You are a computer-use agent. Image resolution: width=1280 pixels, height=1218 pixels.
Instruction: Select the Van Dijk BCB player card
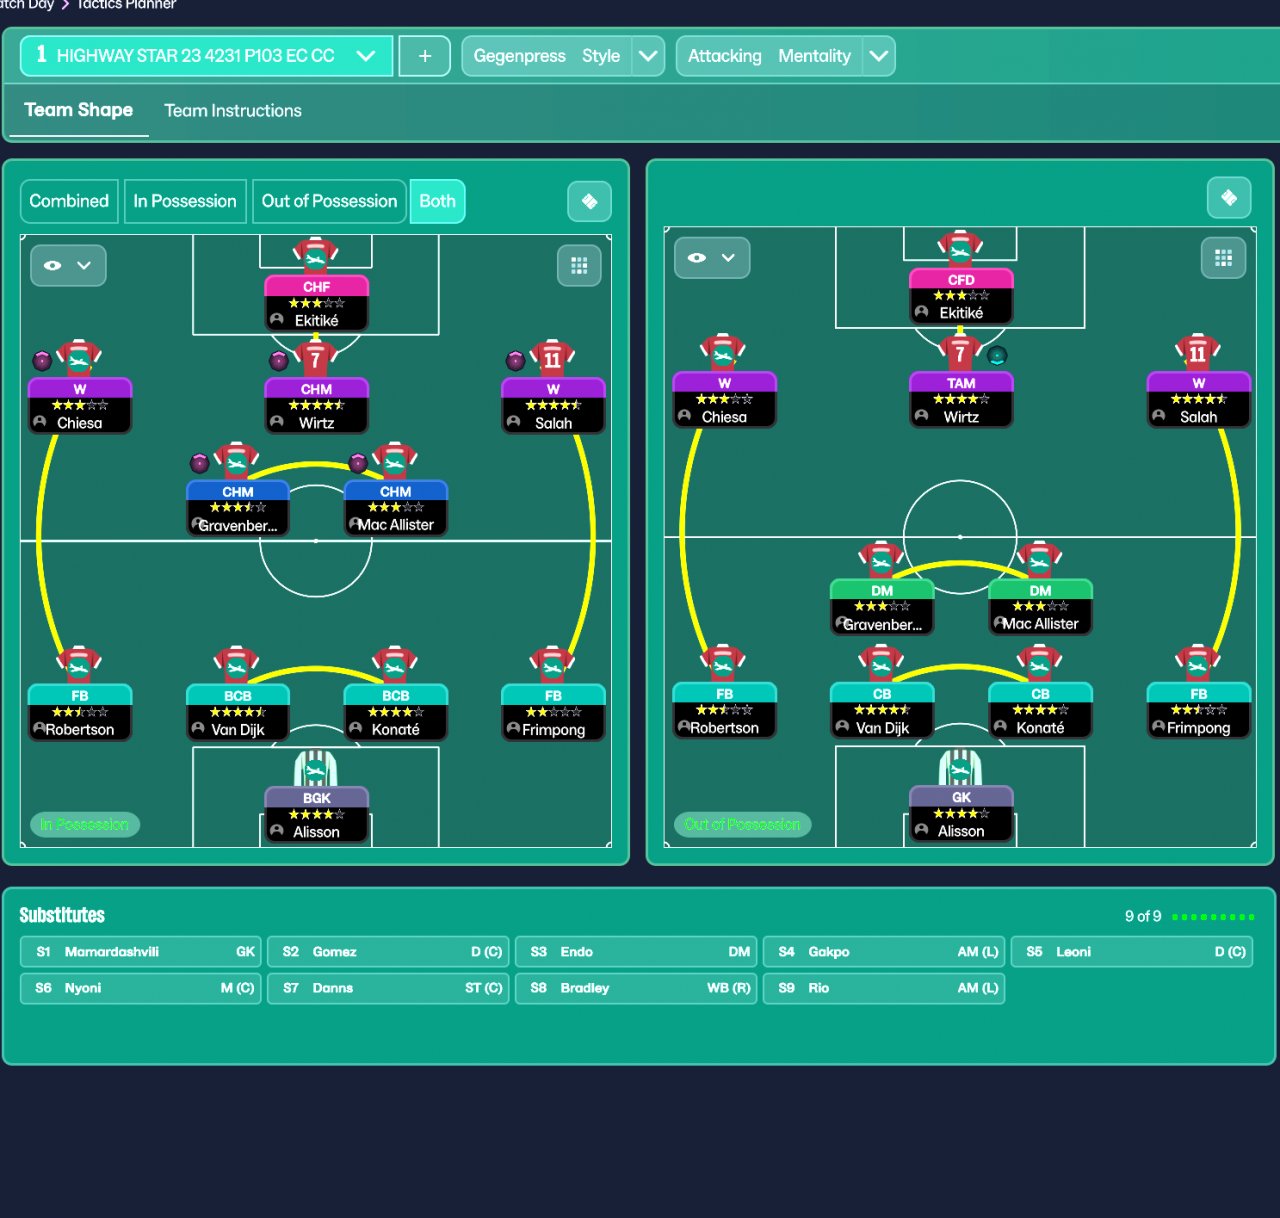click(238, 713)
